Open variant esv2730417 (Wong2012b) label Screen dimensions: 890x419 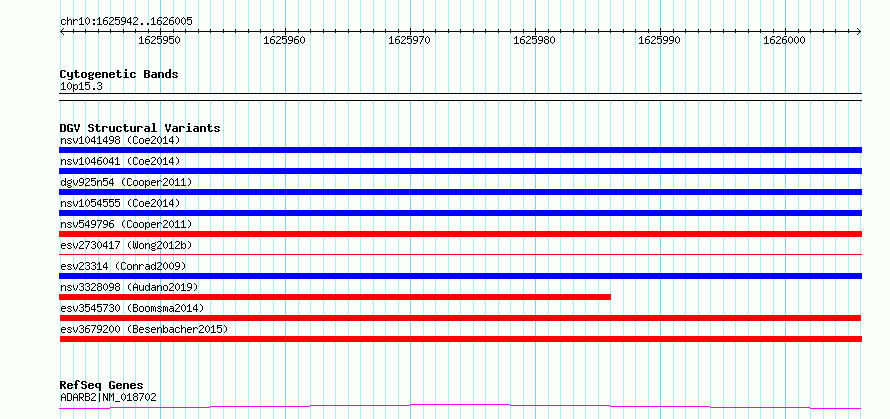pos(126,245)
